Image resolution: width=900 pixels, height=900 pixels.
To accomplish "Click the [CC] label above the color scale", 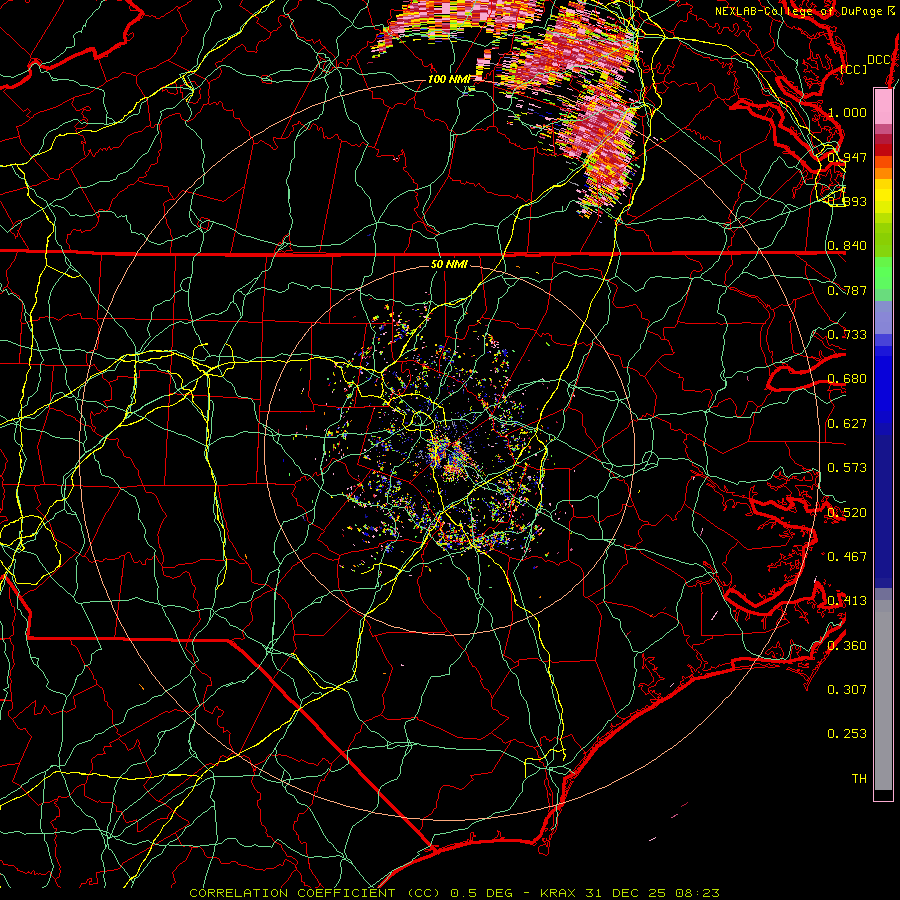I will point(854,69).
